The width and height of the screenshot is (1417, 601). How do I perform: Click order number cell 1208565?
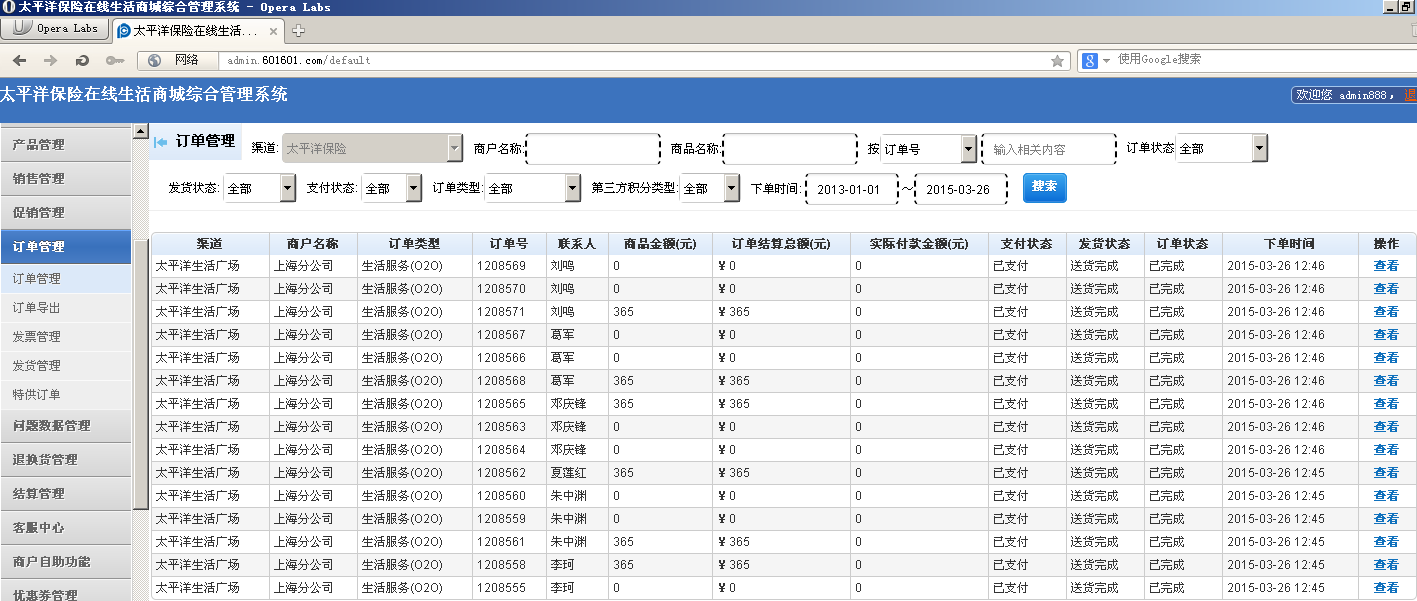point(509,404)
